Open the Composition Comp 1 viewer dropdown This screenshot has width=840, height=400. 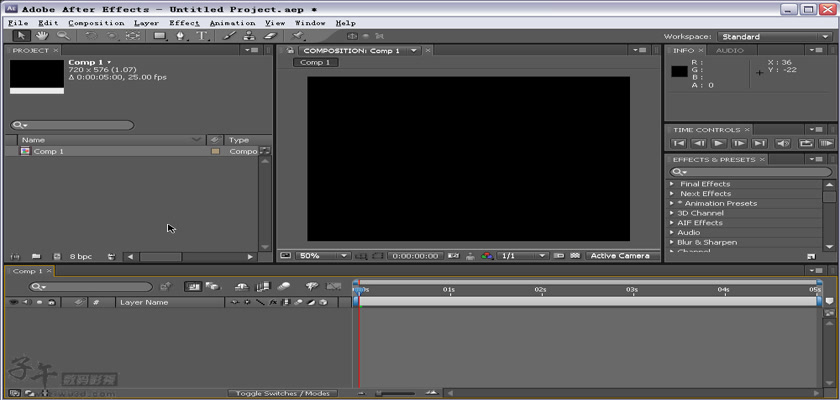pyautogui.click(x=414, y=50)
